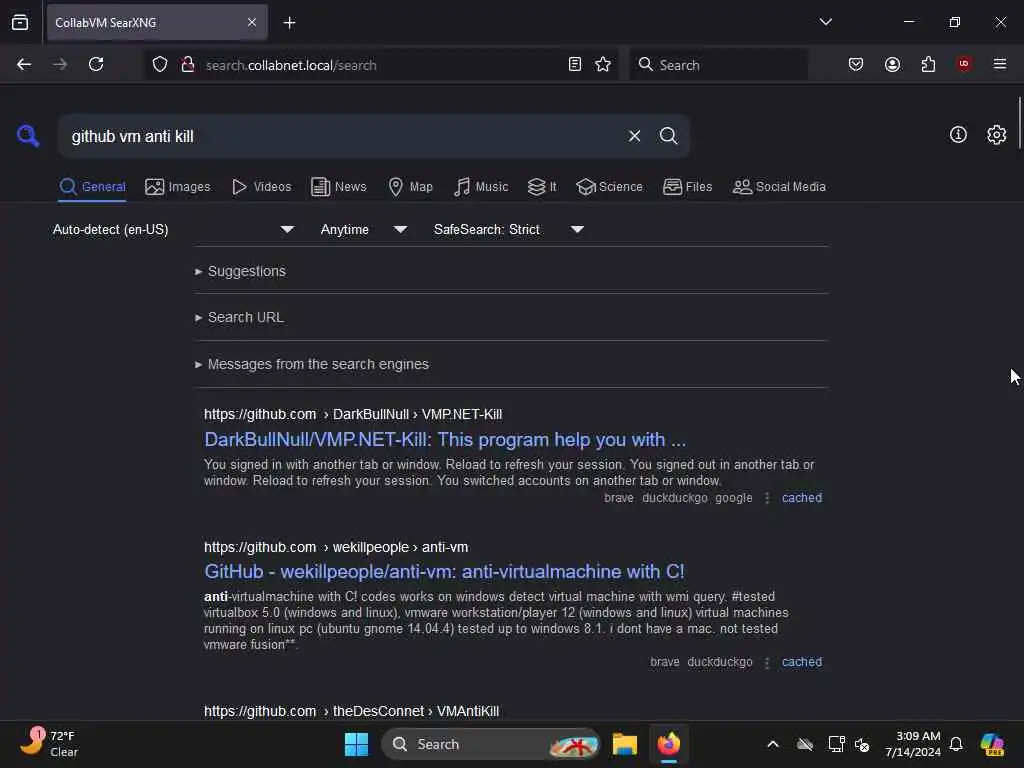
Task: Switch to the It tab
Action: pos(542,187)
